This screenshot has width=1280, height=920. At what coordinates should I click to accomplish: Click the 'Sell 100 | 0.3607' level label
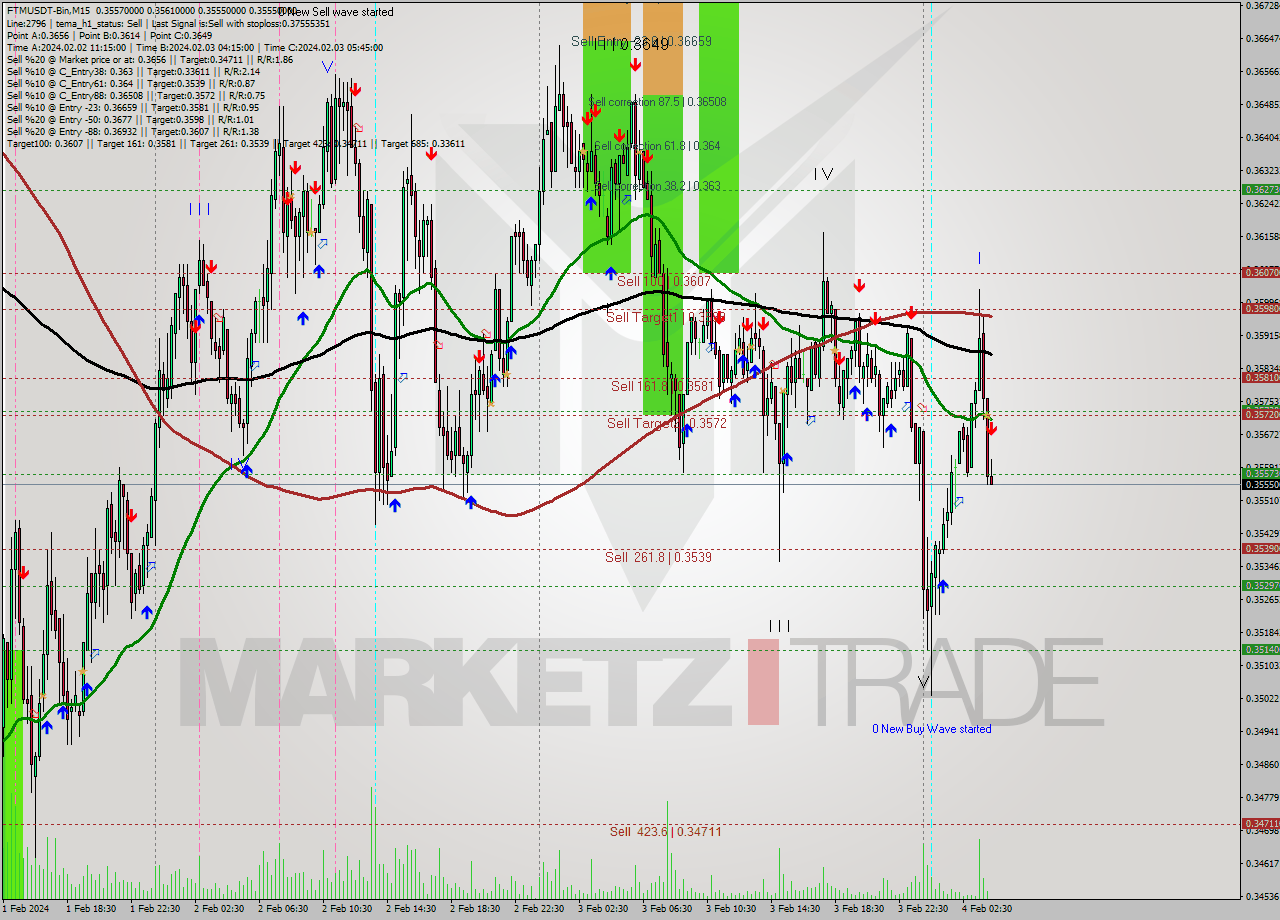(663, 282)
